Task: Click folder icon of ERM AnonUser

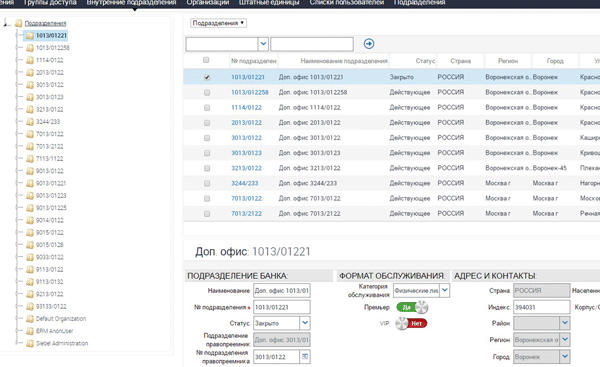Action: tap(30, 331)
